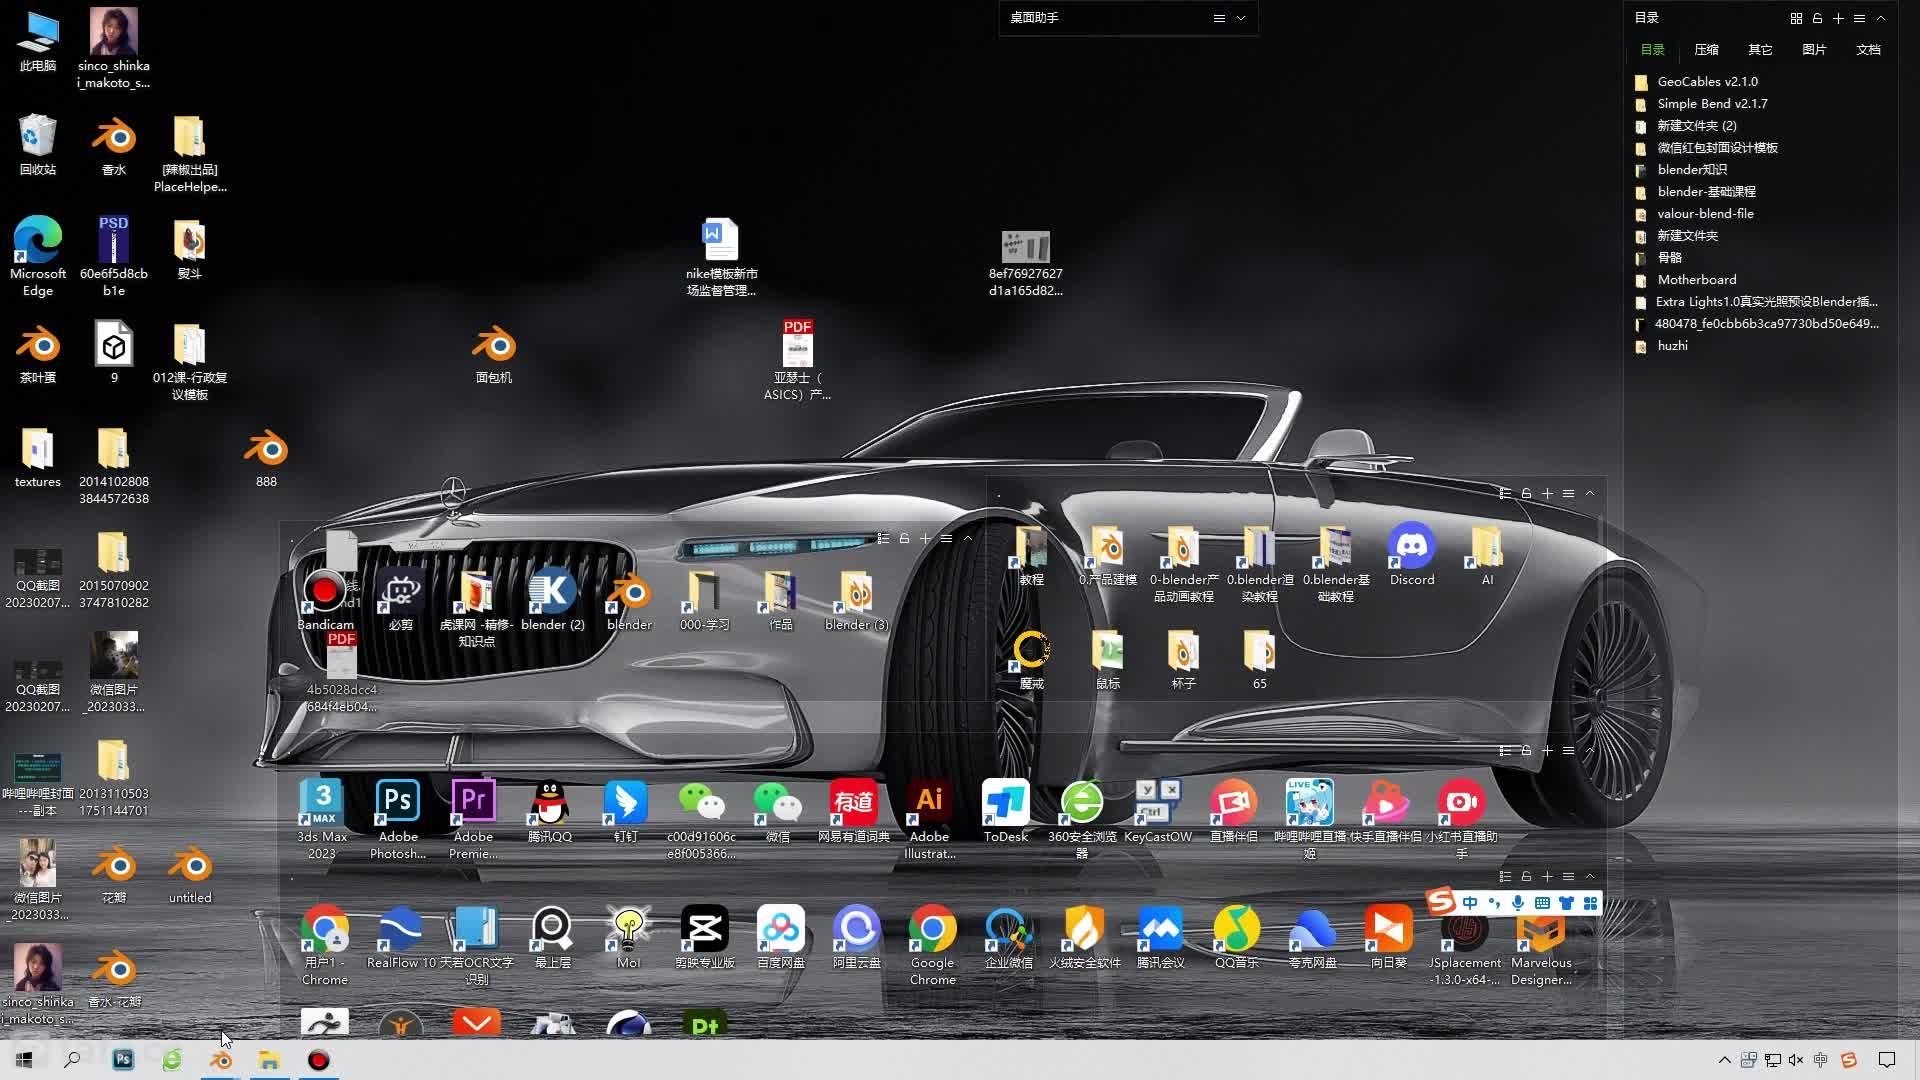Toggle the lock on the Discord group panel
Viewport: 1920px width, 1080px height.
[1526, 493]
